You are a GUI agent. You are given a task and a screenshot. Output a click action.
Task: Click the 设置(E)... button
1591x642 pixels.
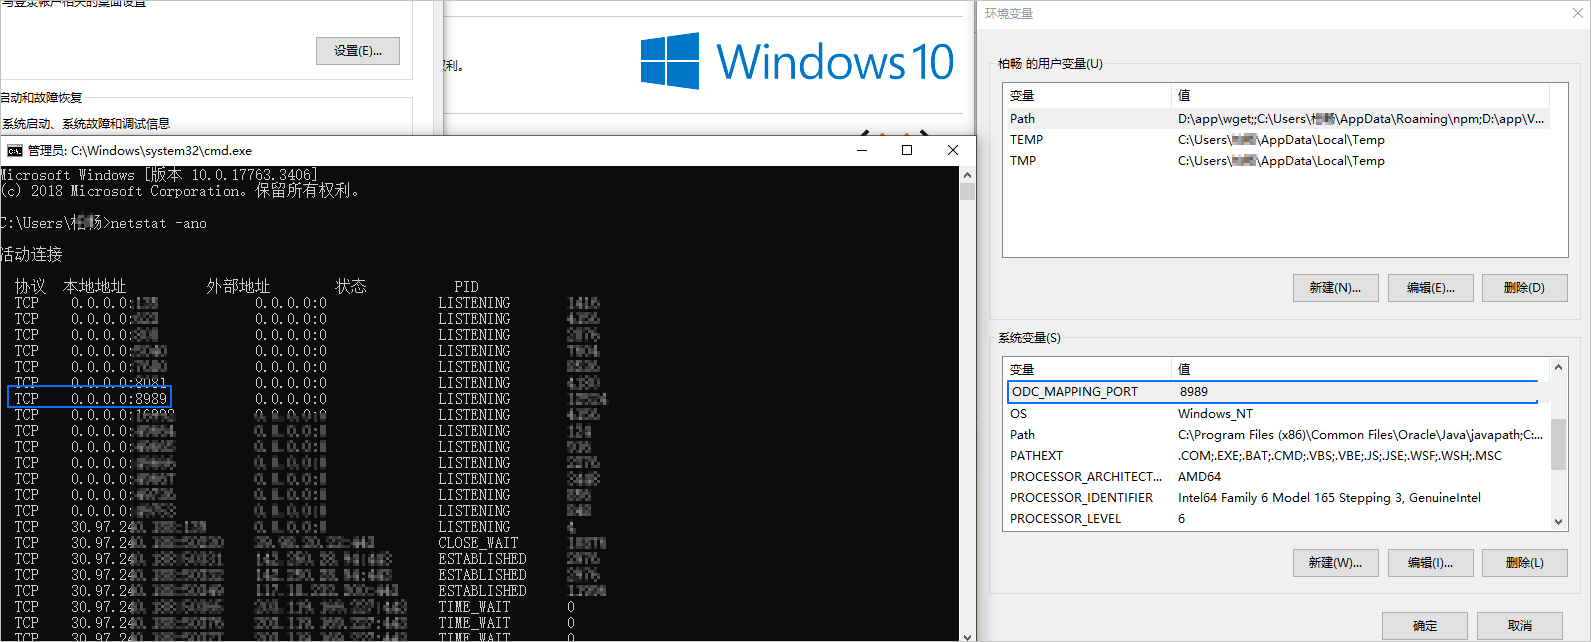click(x=358, y=51)
